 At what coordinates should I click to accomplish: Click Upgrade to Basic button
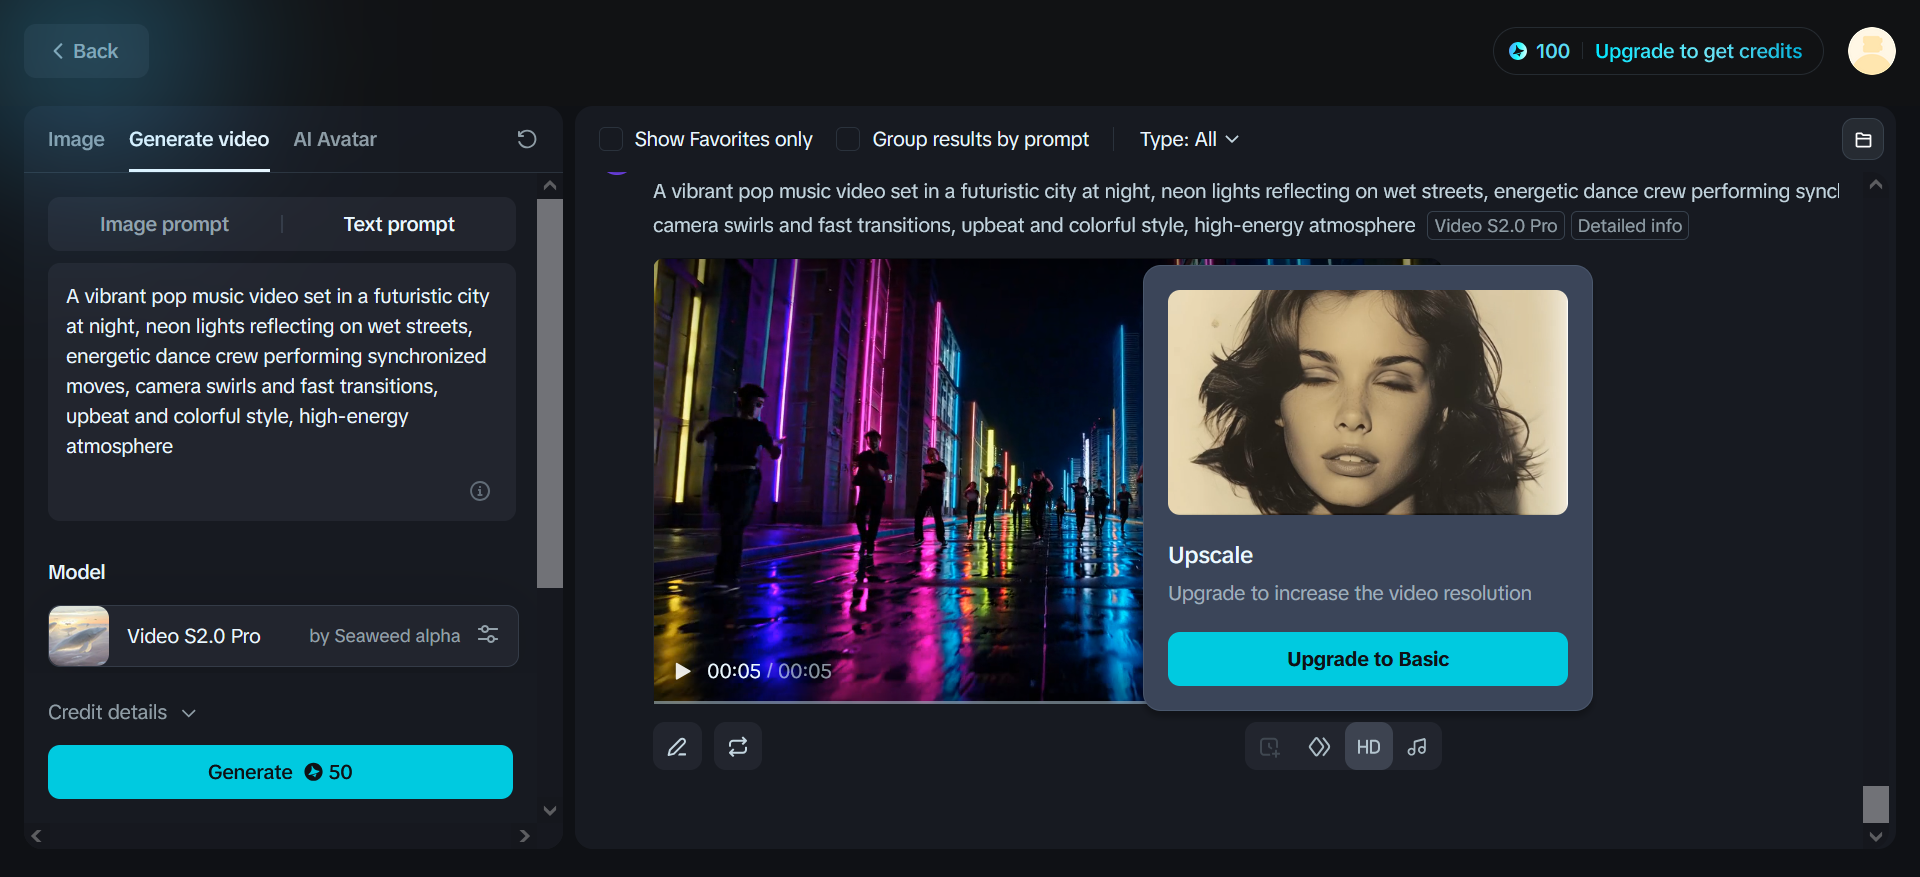click(x=1368, y=659)
